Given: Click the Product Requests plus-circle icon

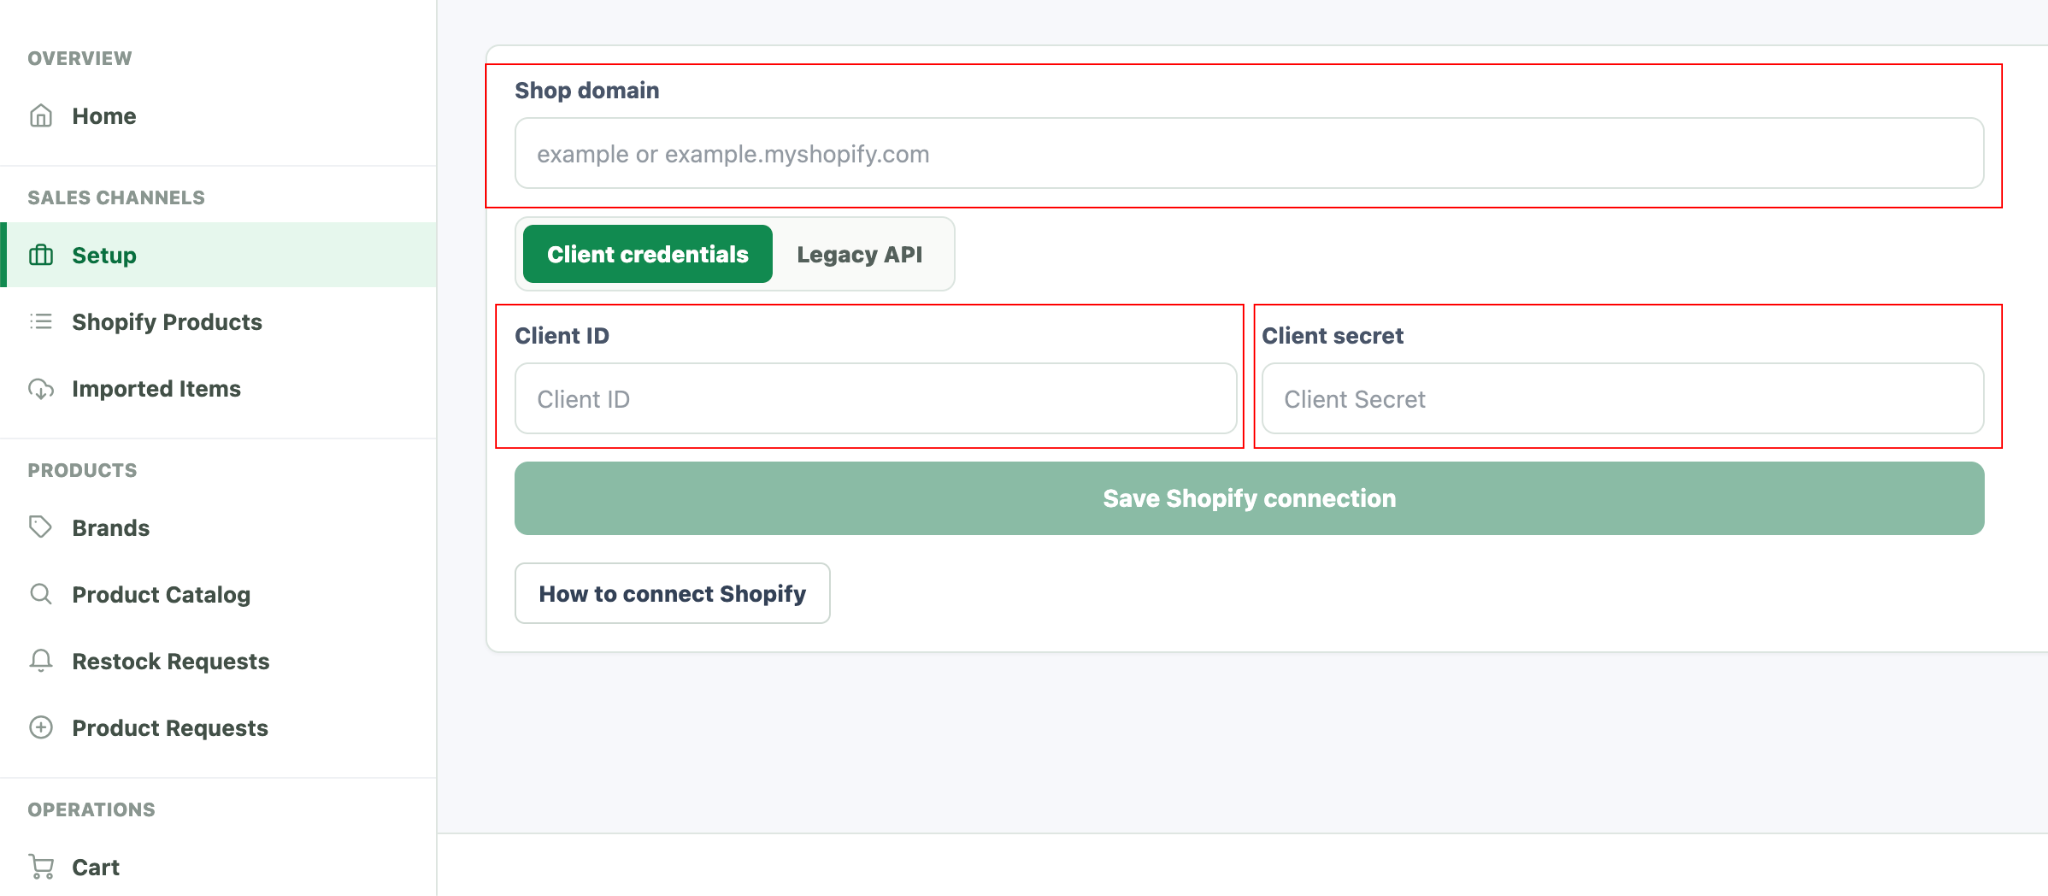Looking at the screenshot, I should coord(41,727).
